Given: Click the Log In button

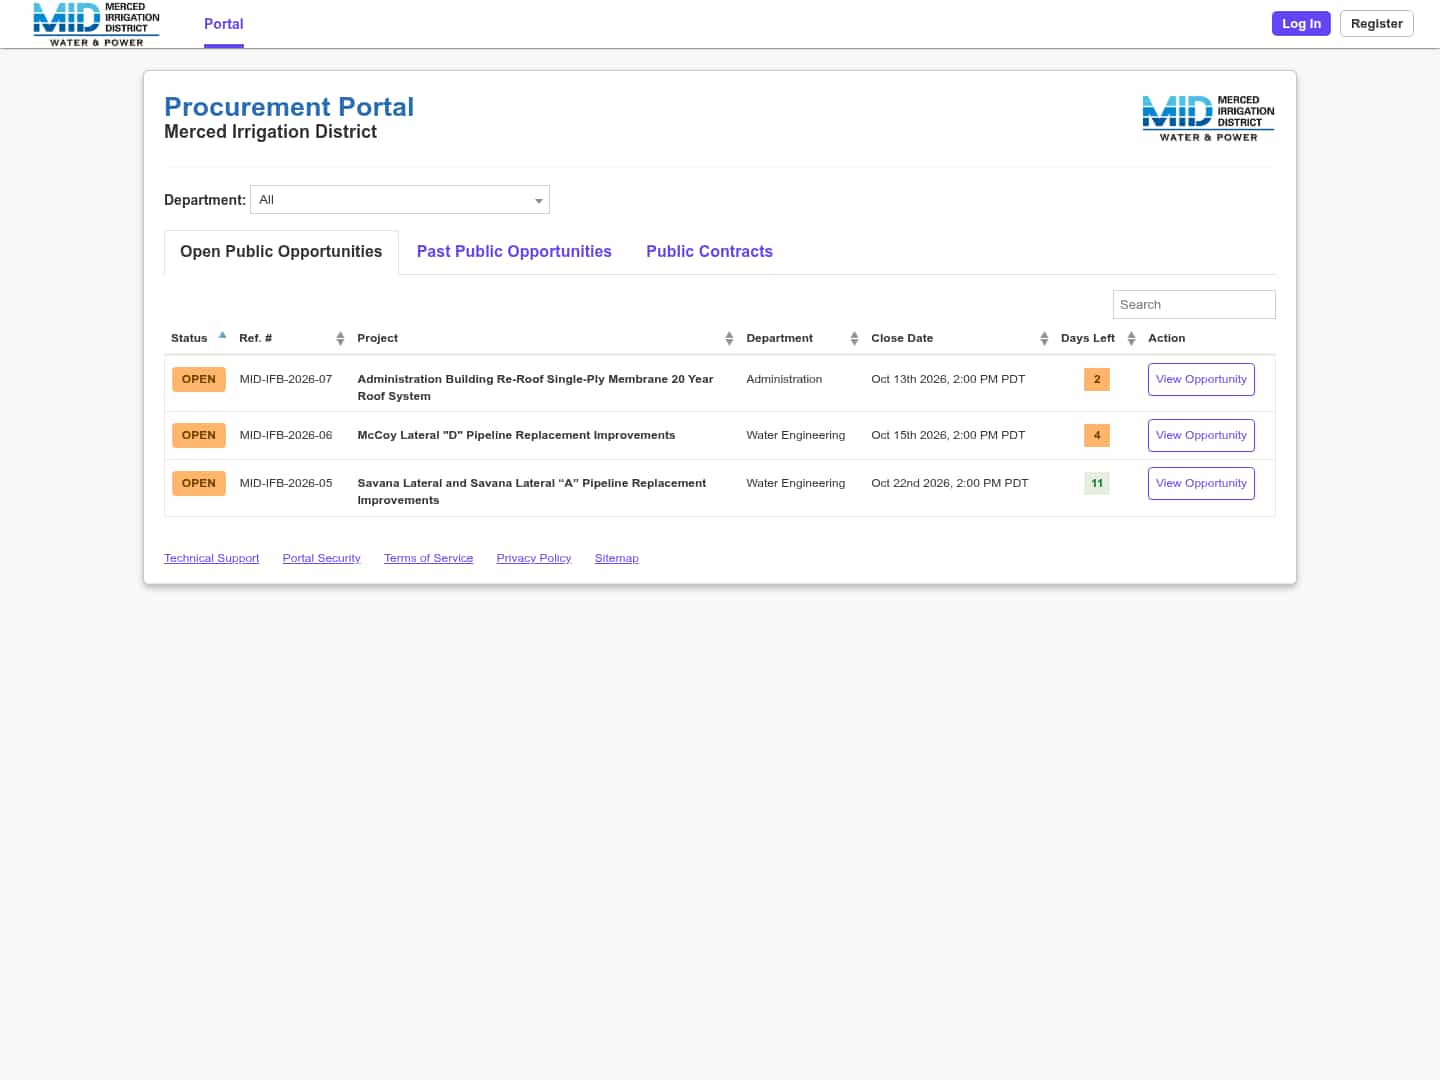Looking at the screenshot, I should coord(1301,24).
